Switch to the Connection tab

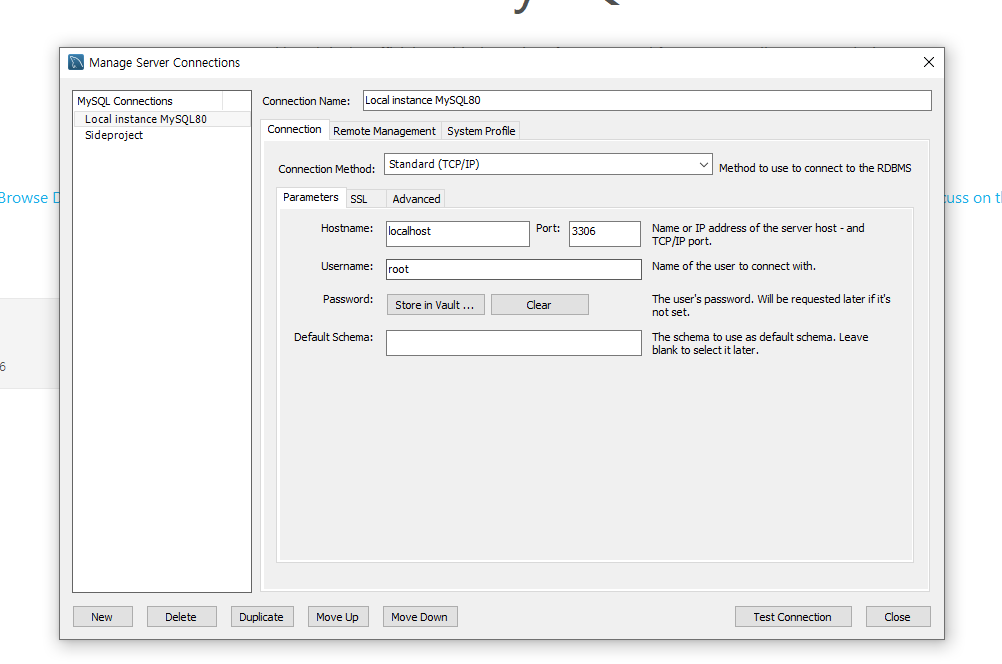(295, 129)
